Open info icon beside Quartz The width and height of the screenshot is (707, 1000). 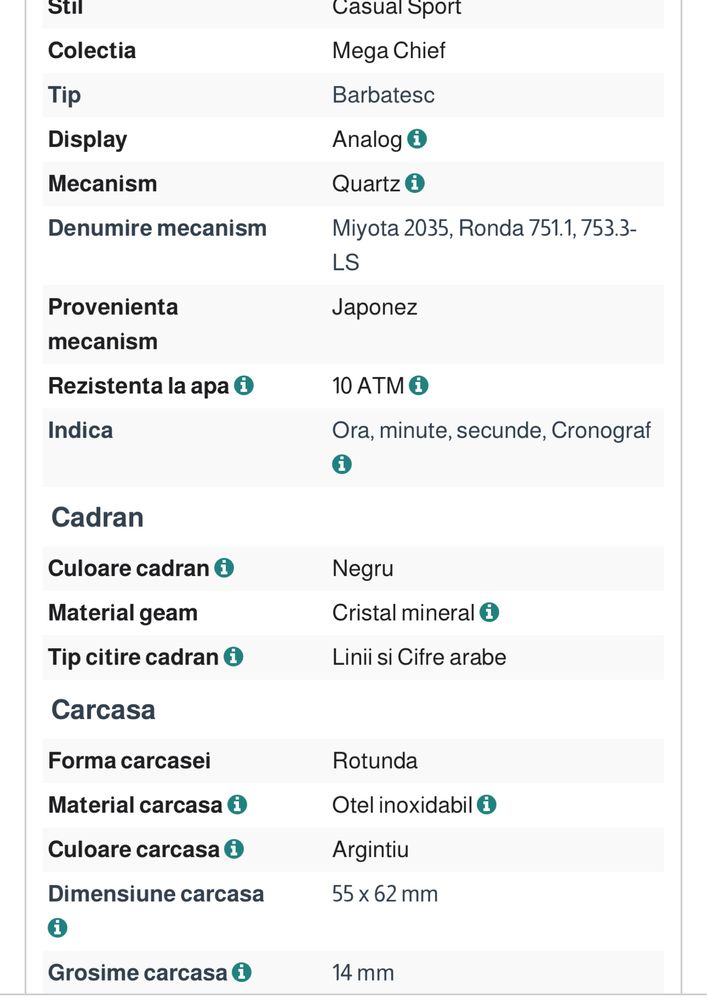[x=414, y=183]
